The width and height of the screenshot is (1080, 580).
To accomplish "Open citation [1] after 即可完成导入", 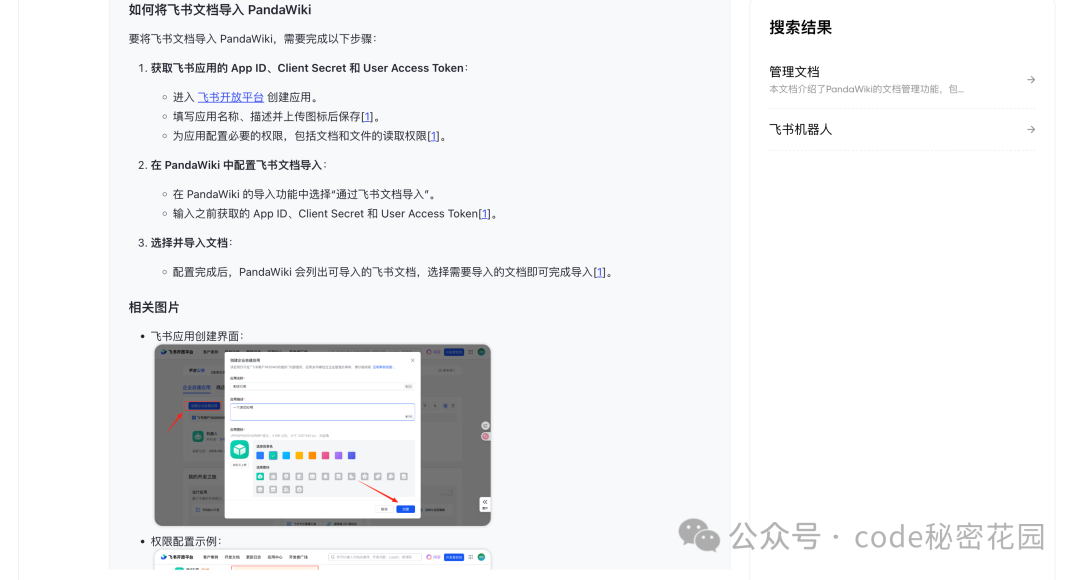I will point(599,272).
